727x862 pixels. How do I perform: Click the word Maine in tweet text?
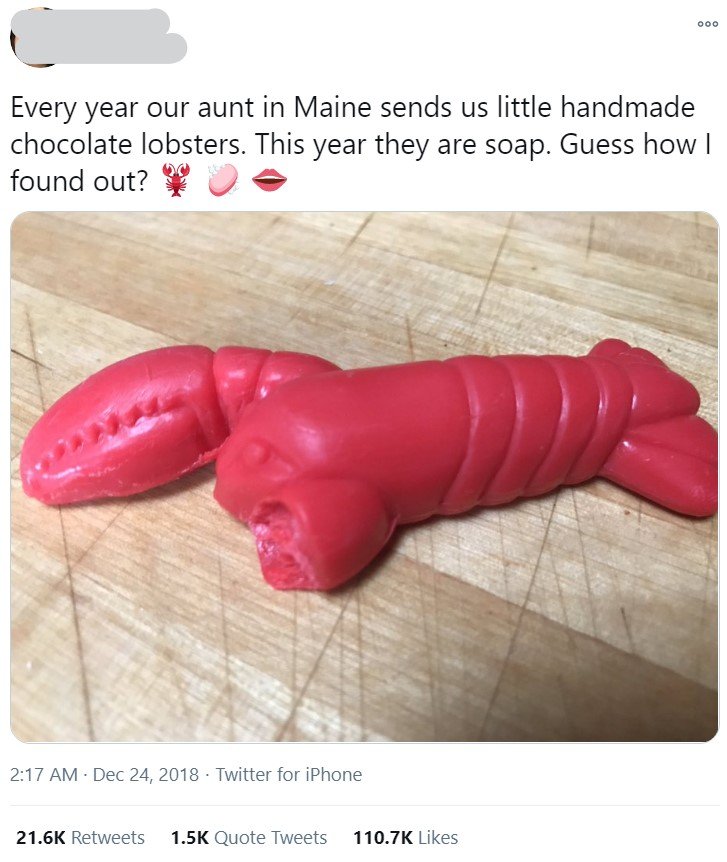(x=332, y=107)
